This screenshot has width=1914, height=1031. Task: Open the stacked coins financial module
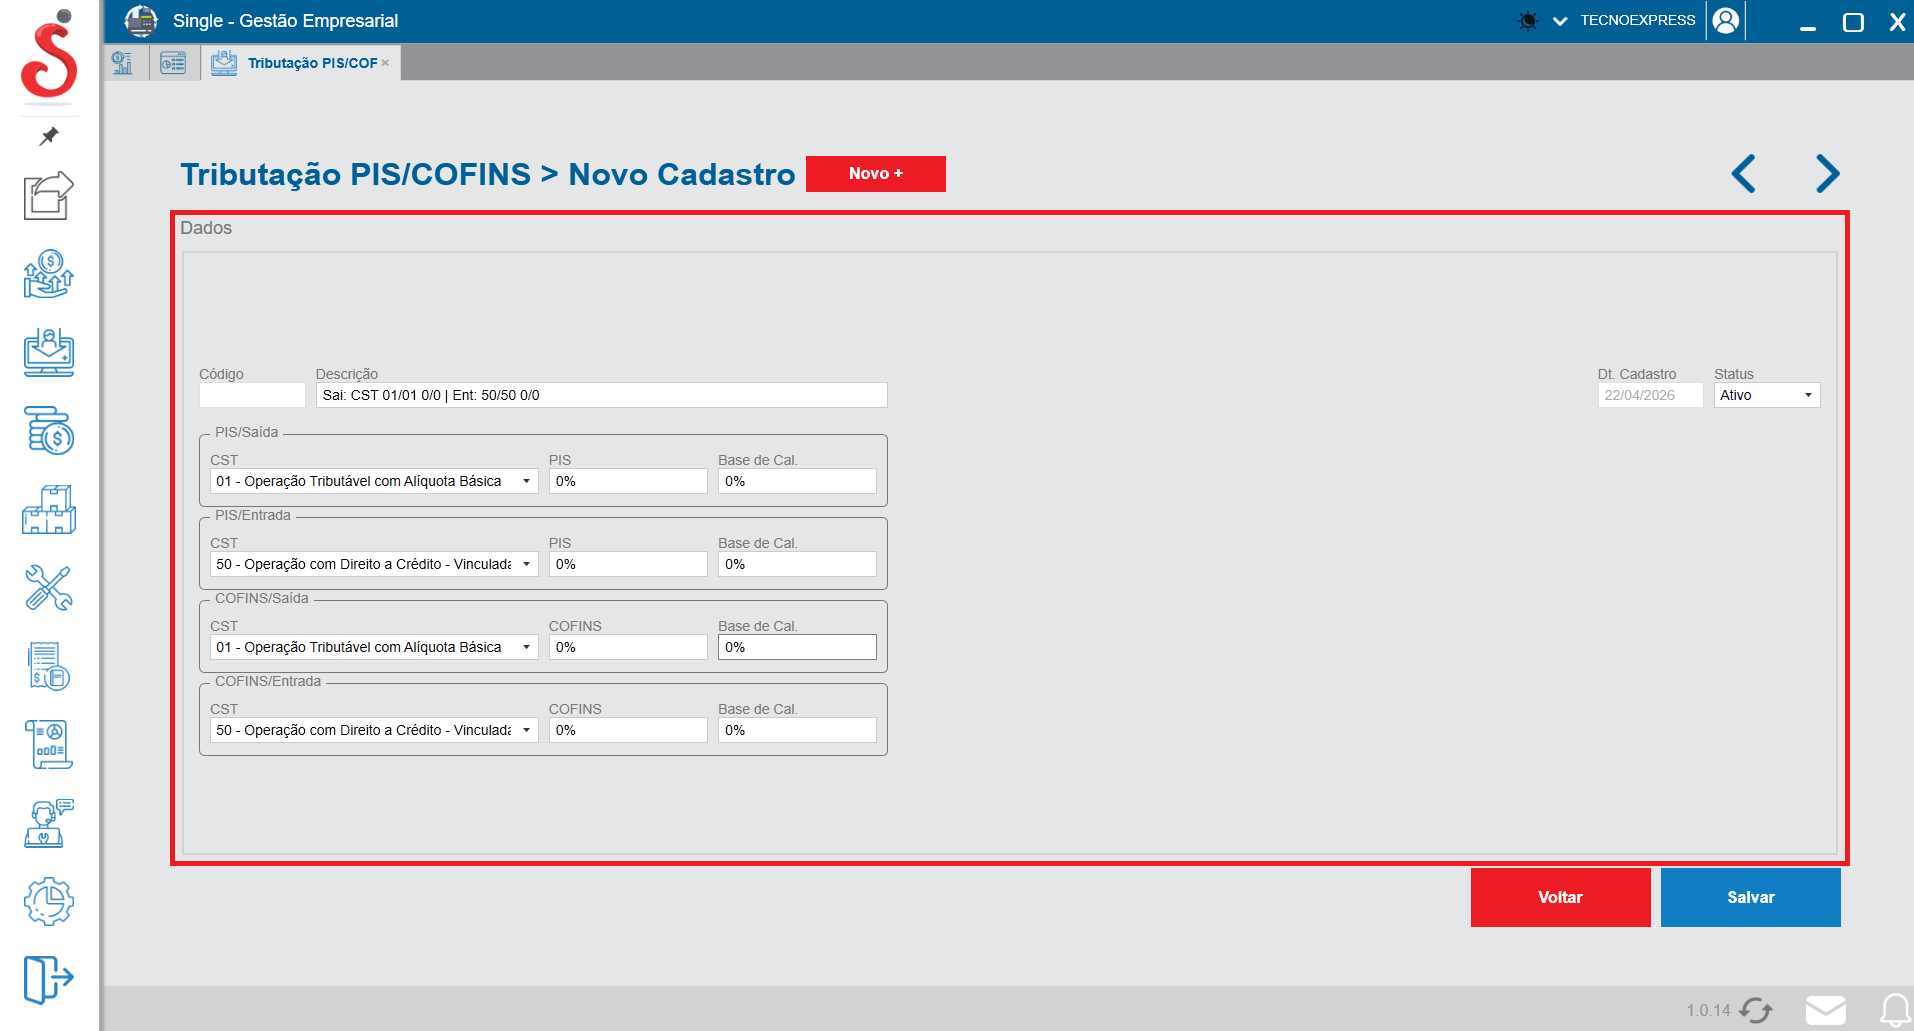[x=49, y=431]
